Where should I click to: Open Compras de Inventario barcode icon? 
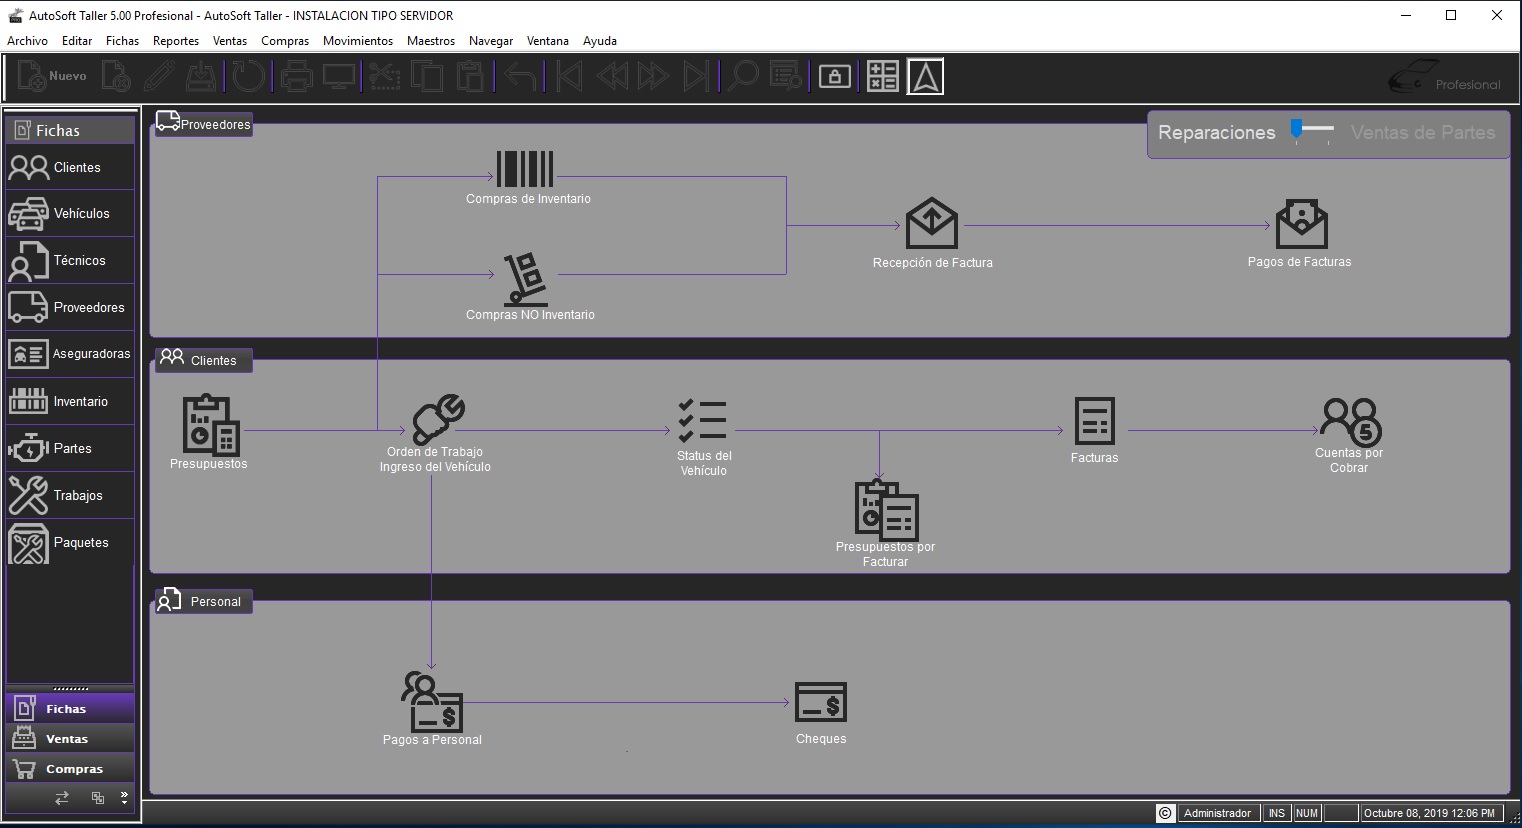[x=525, y=169]
